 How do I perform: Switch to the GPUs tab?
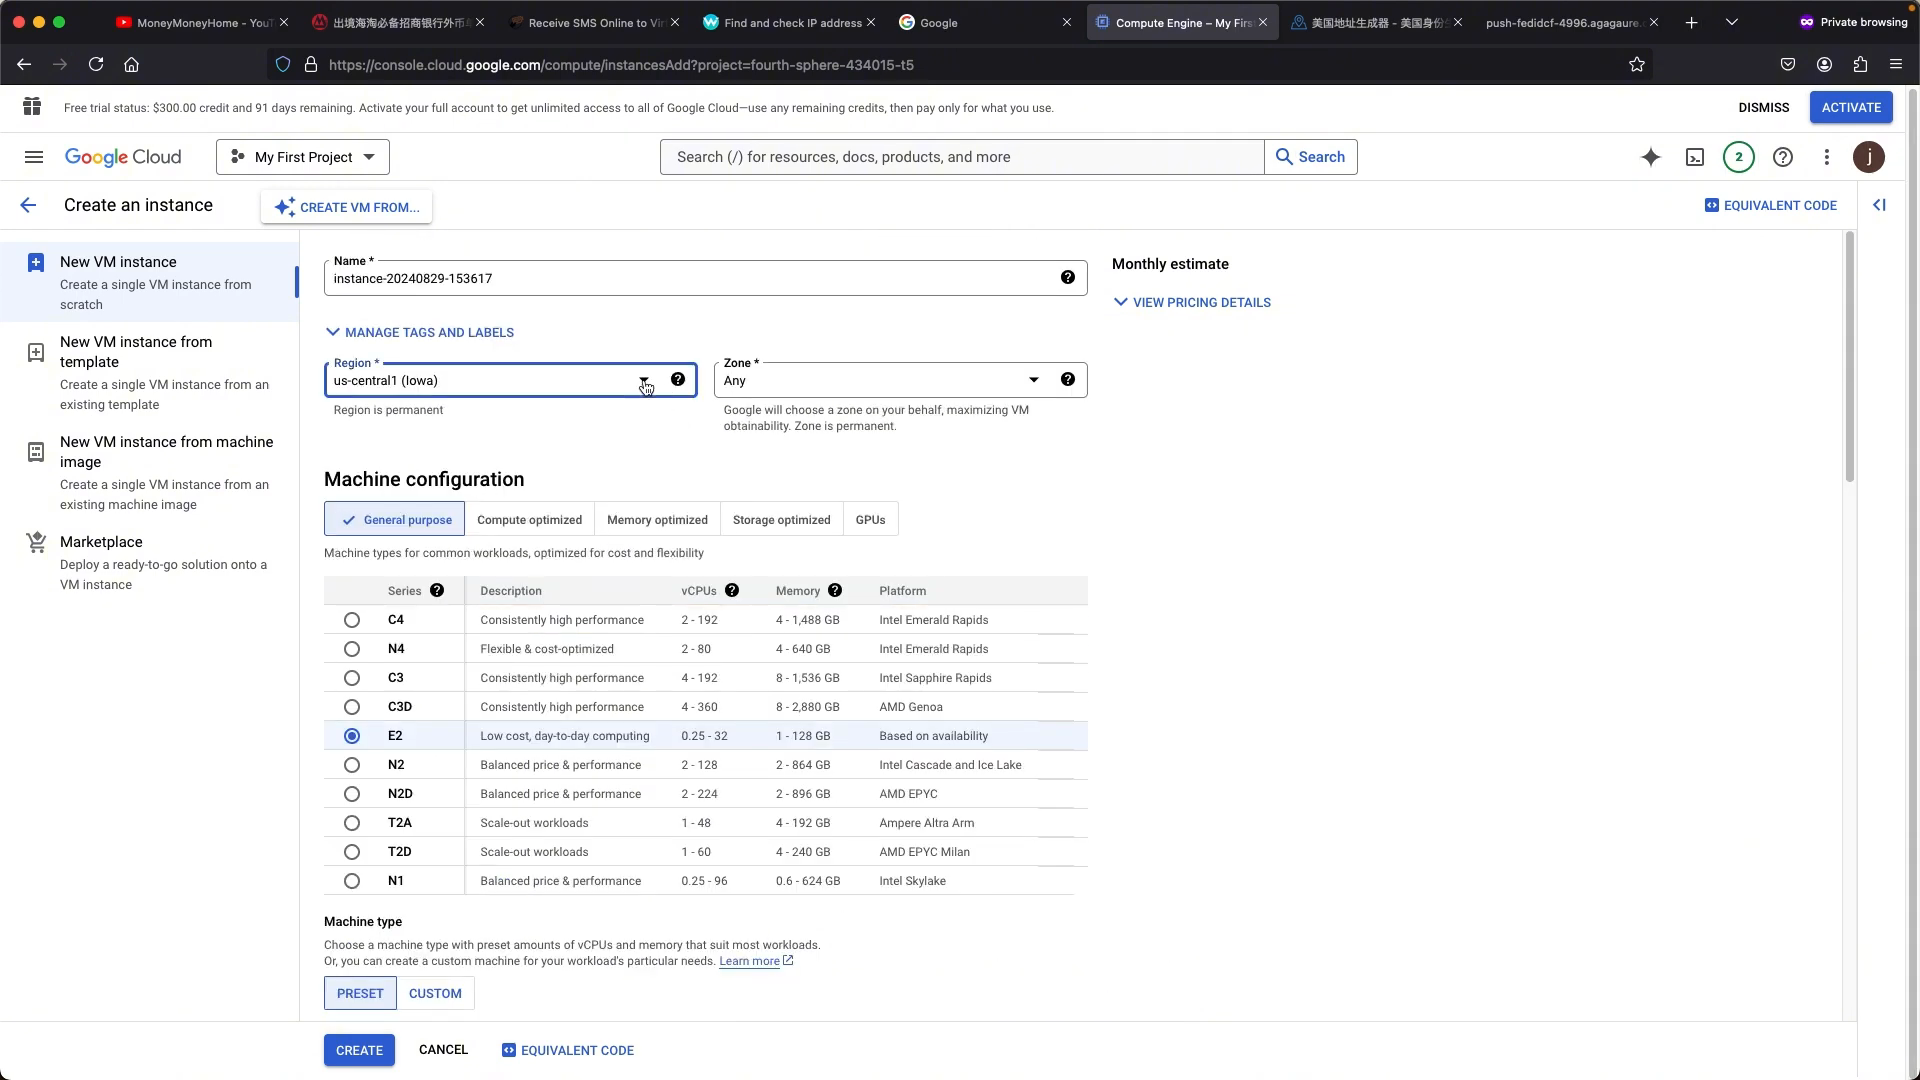point(870,520)
